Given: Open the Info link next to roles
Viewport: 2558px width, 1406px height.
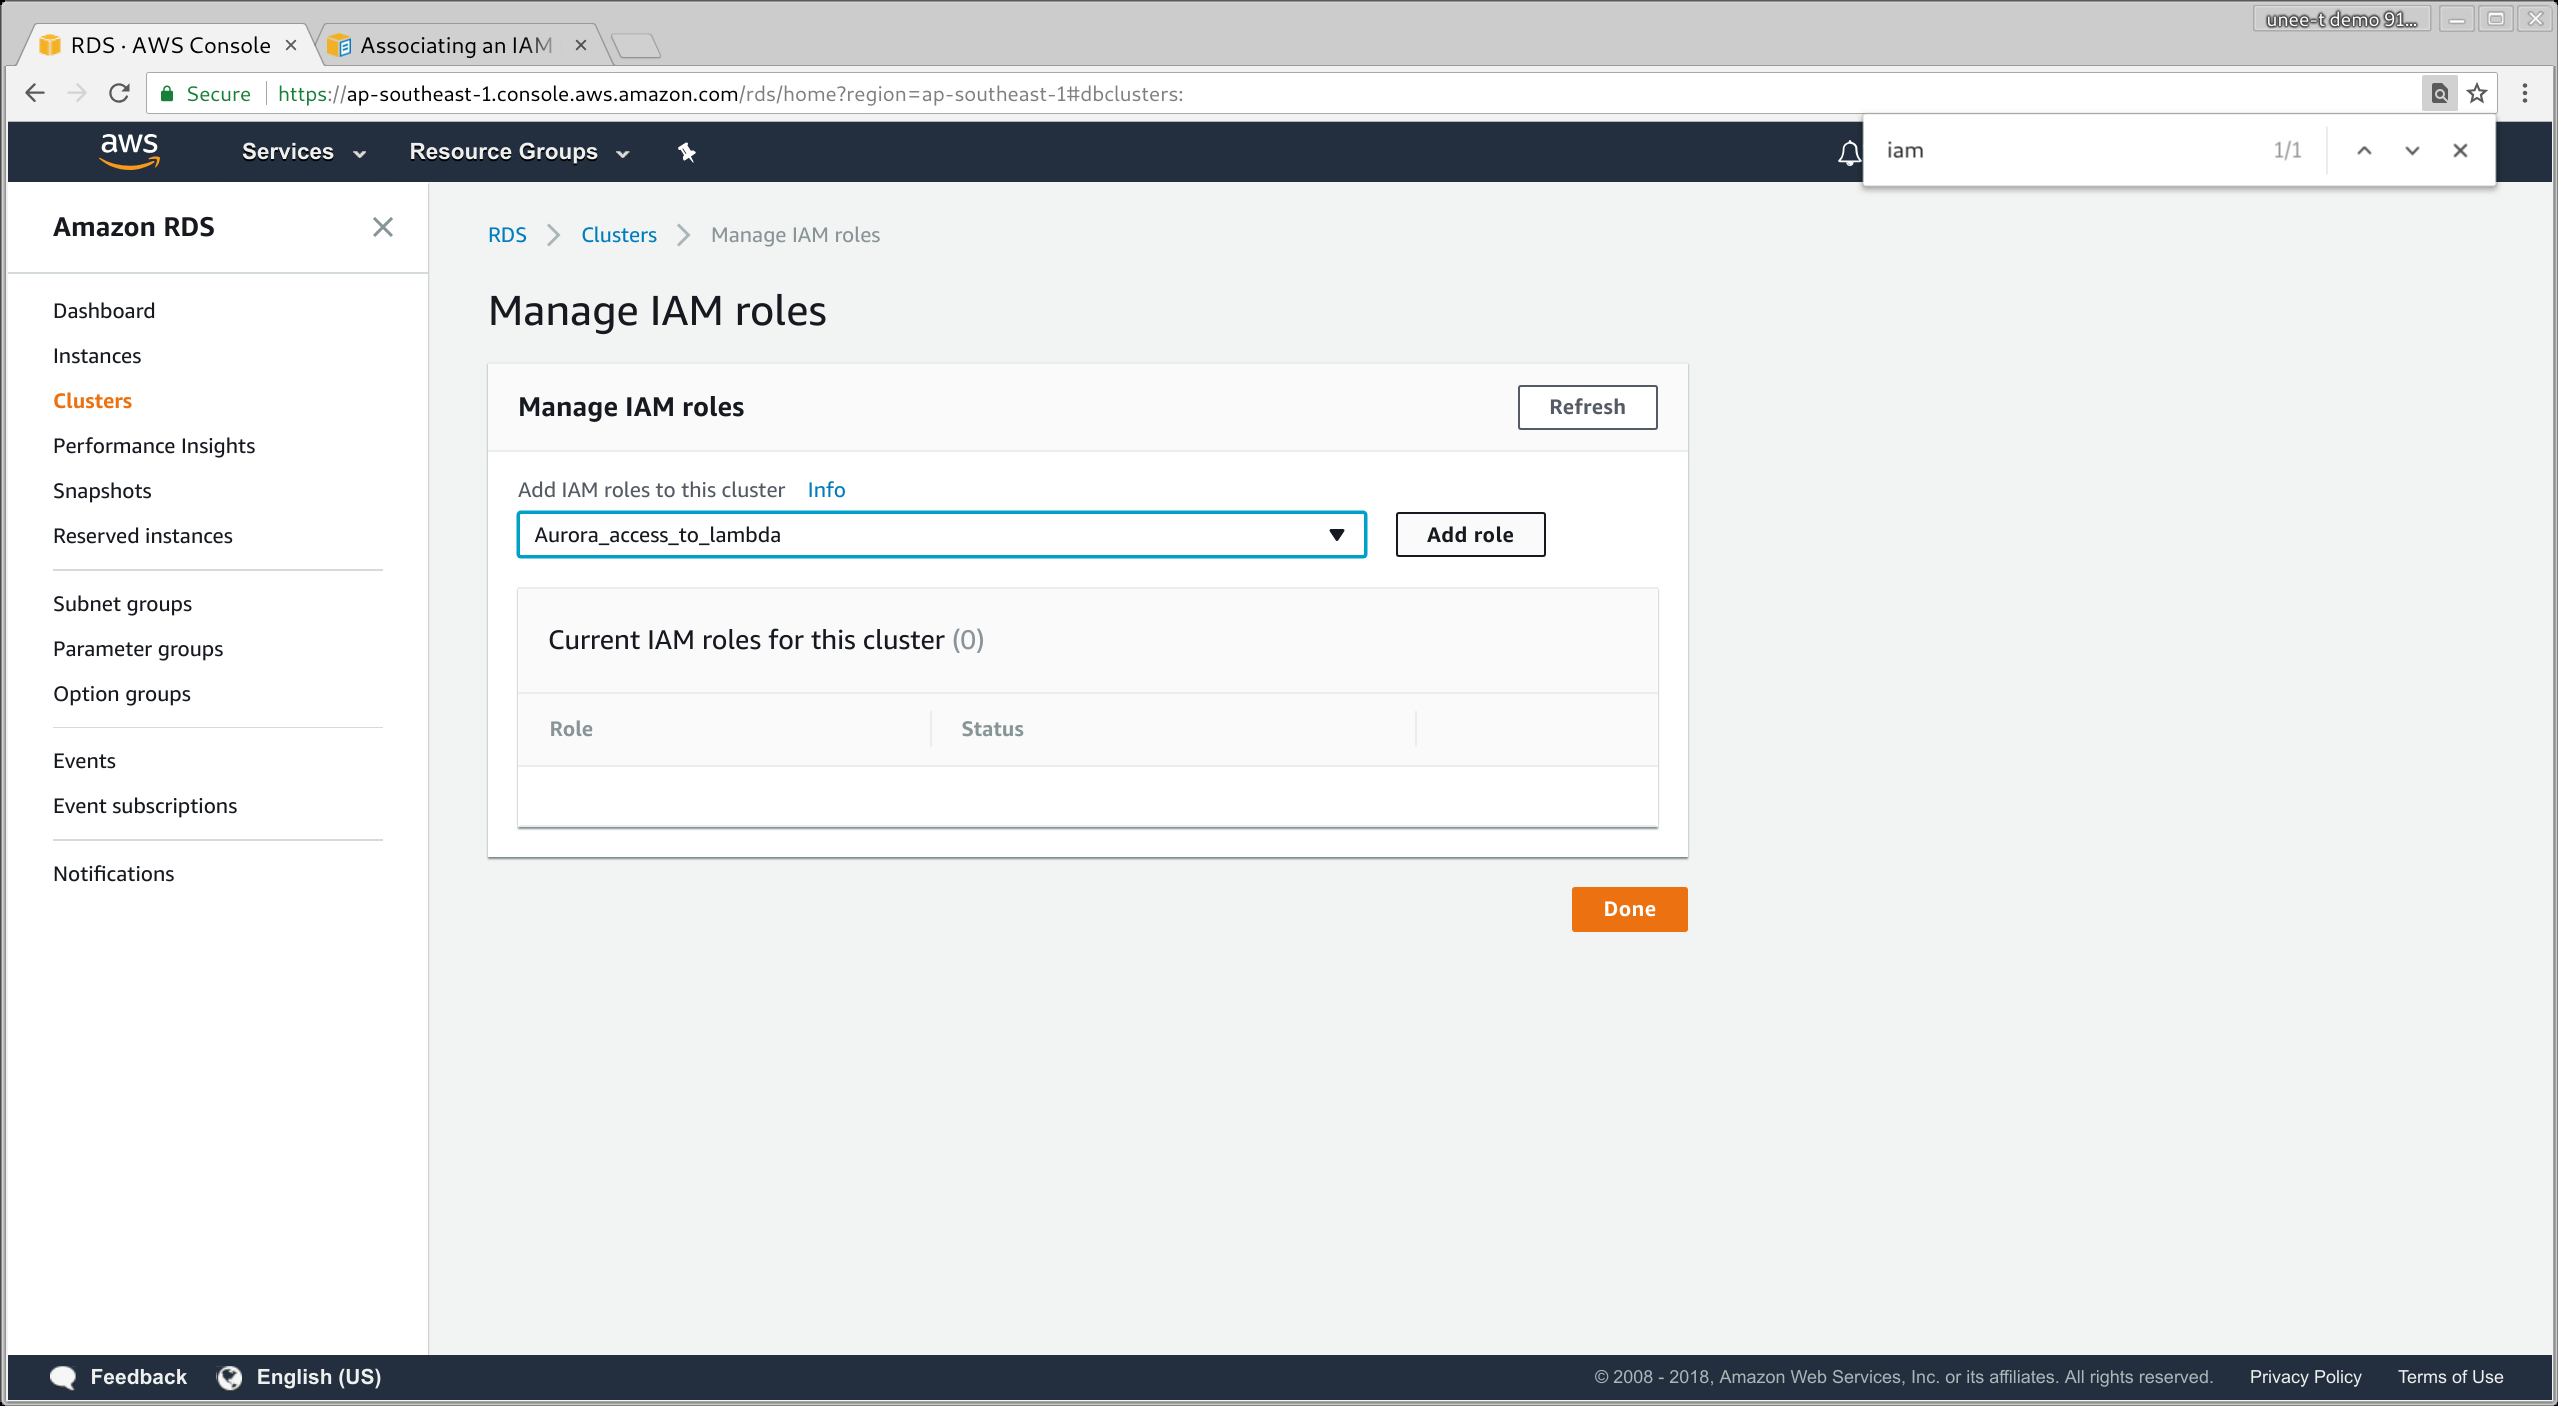Looking at the screenshot, I should 825,490.
